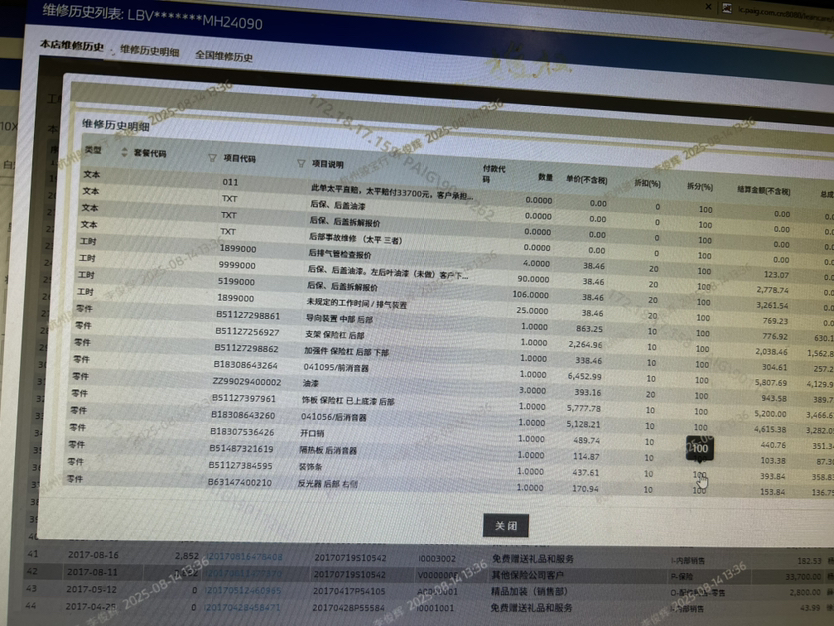Switch to the 本店维修历史 tab
The width and height of the screenshot is (834, 626).
click(72, 46)
